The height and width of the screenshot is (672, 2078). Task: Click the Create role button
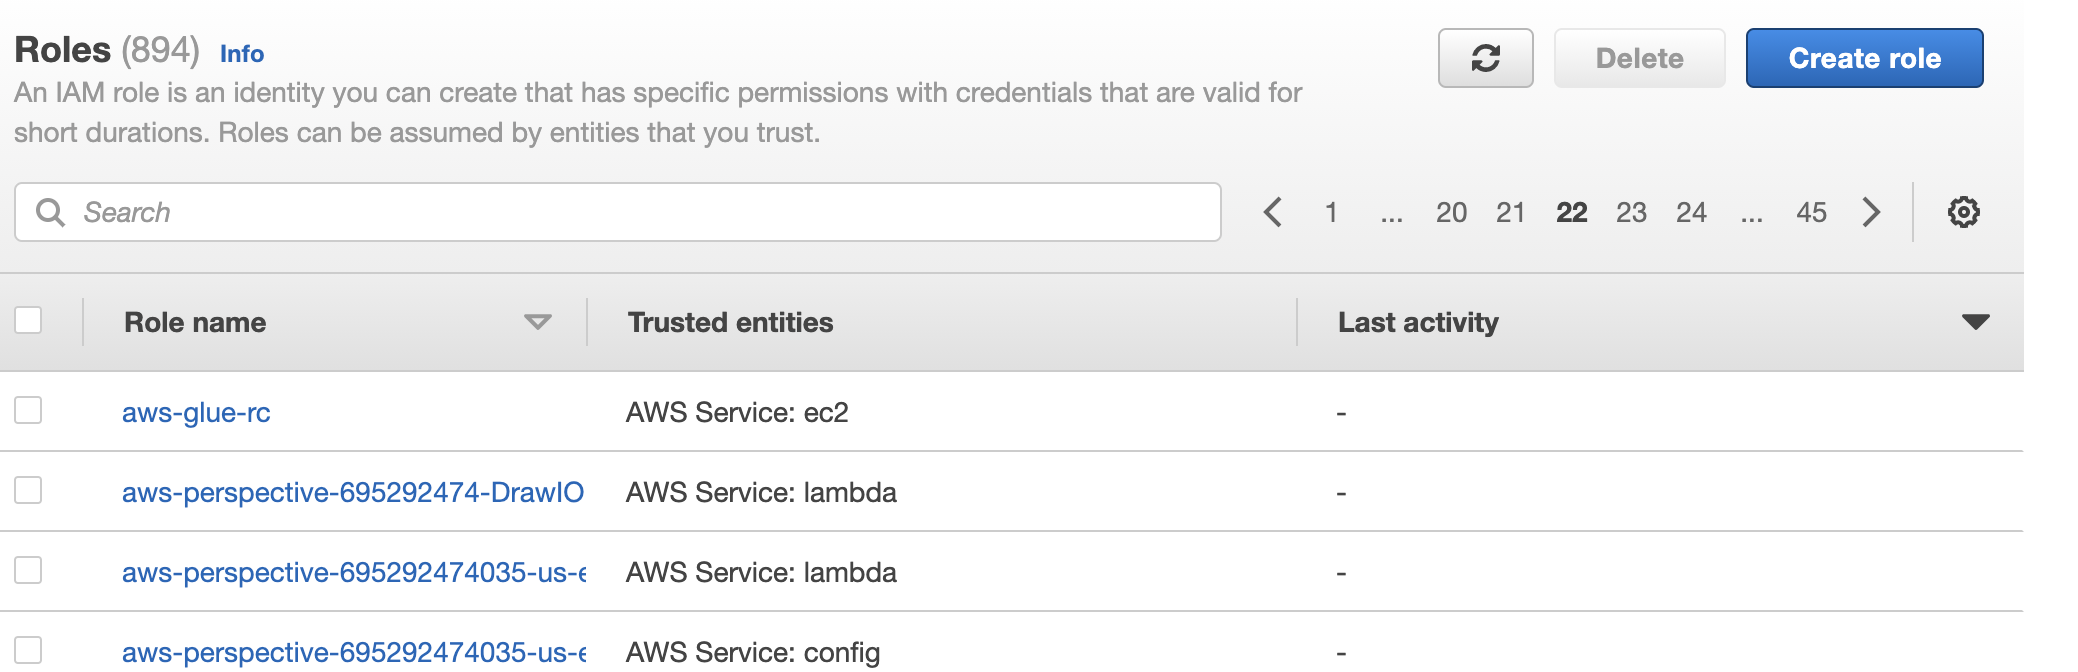point(1864,58)
